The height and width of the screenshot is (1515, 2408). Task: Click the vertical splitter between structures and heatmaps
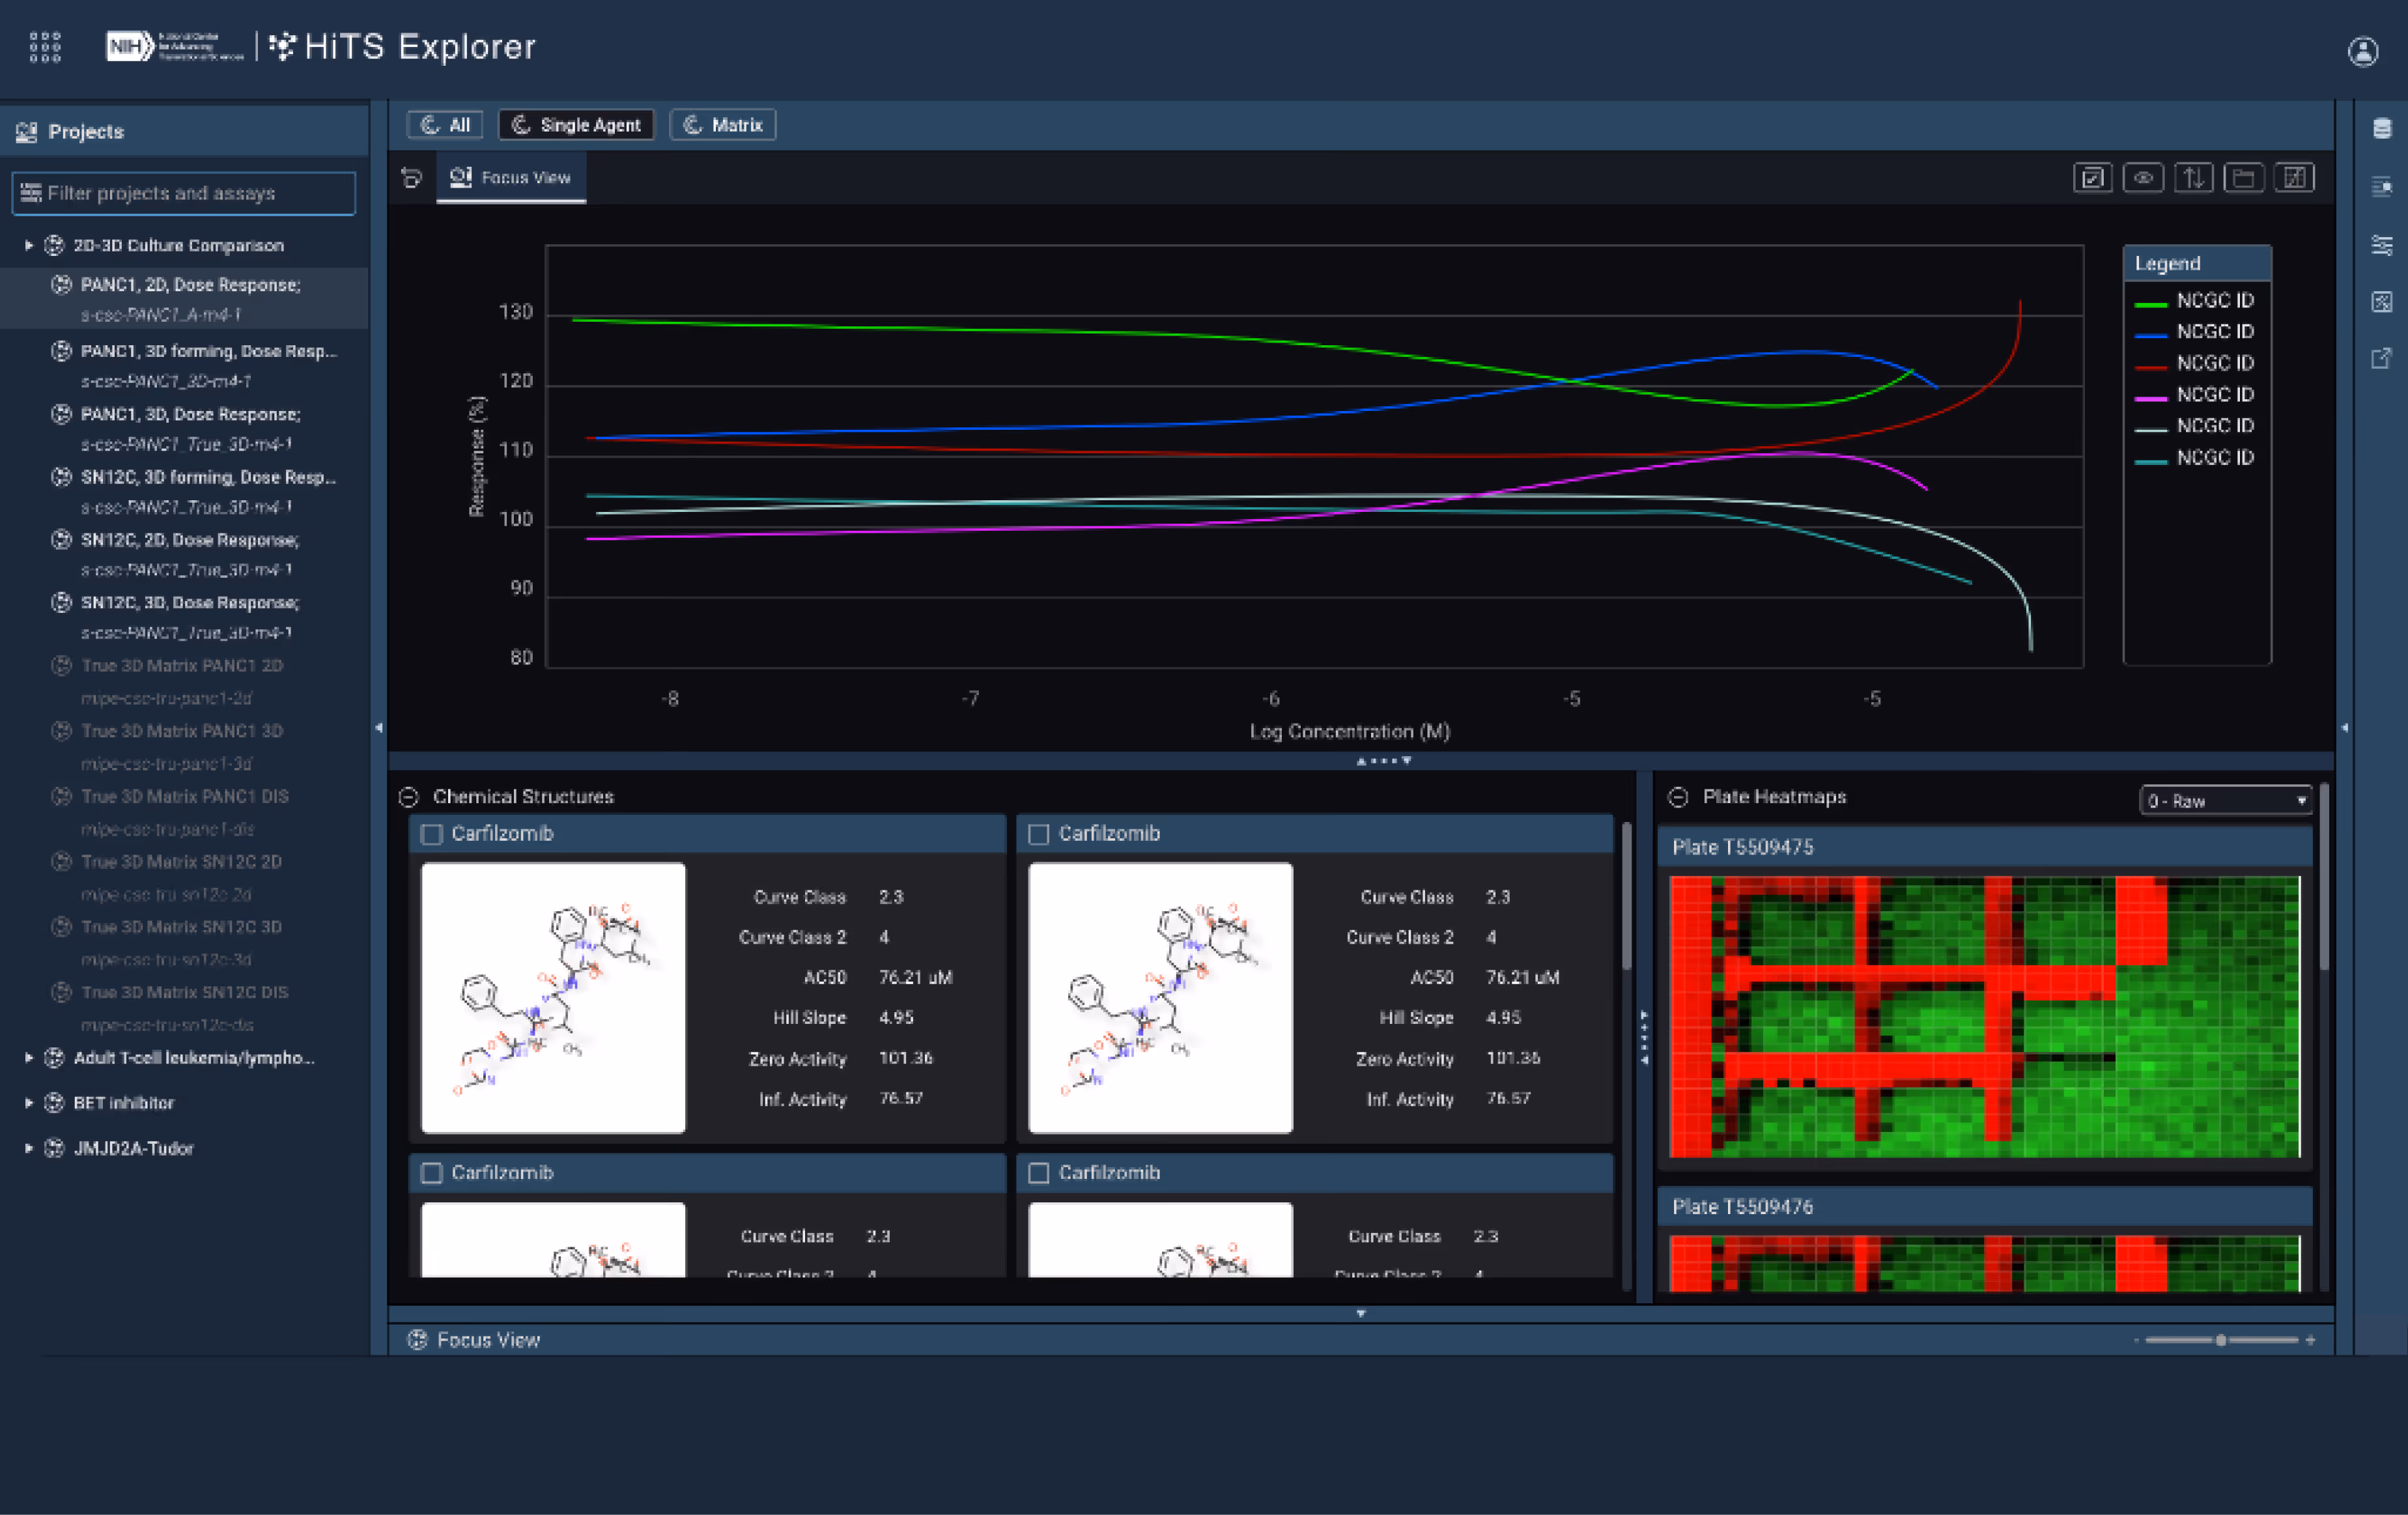tap(1644, 1037)
